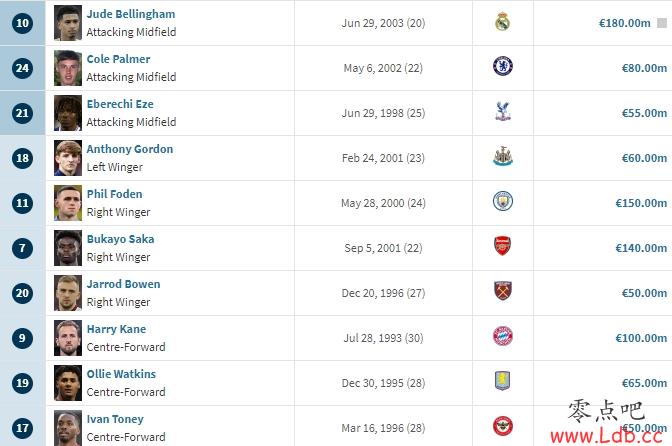The width and height of the screenshot is (672, 446).
Task: Click the Arsenal club crest
Action: click(x=502, y=246)
